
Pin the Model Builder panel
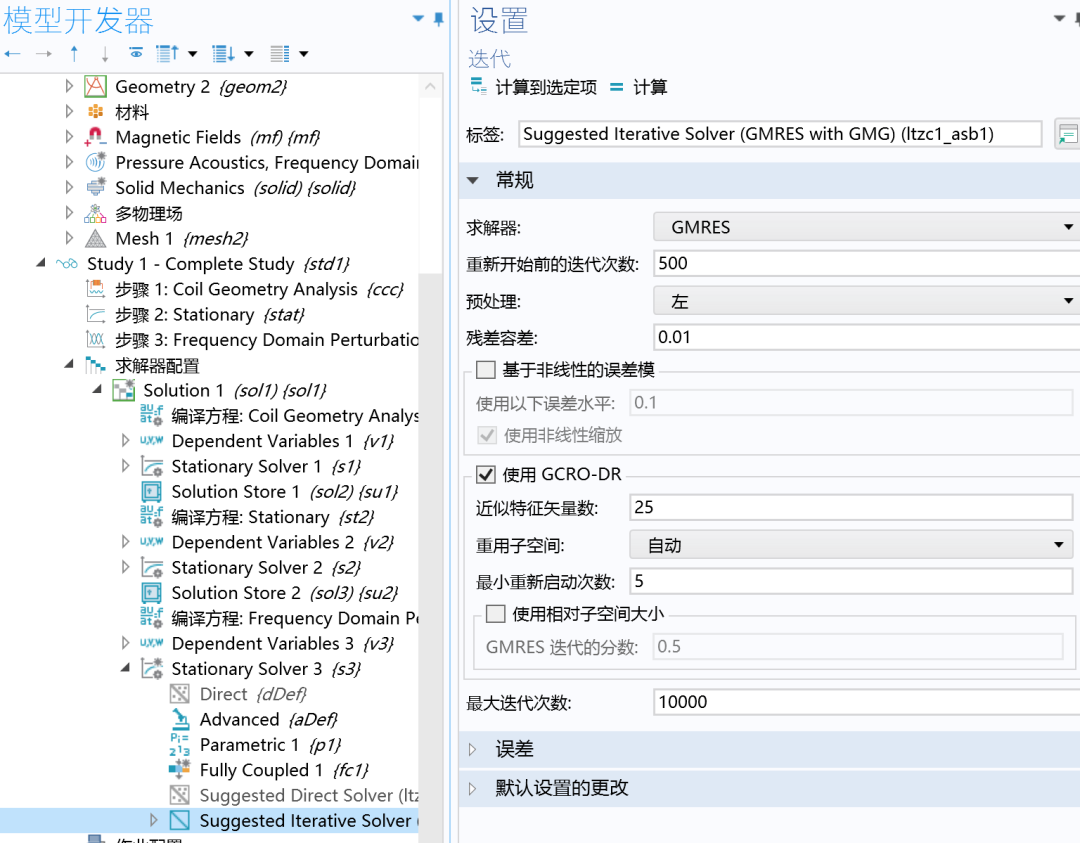[x=437, y=17]
